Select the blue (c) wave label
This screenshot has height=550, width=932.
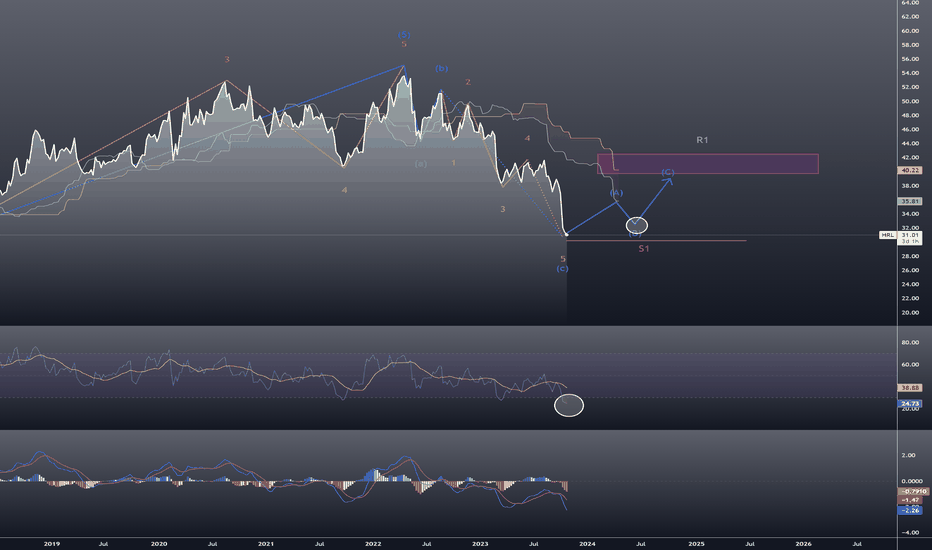click(x=562, y=269)
